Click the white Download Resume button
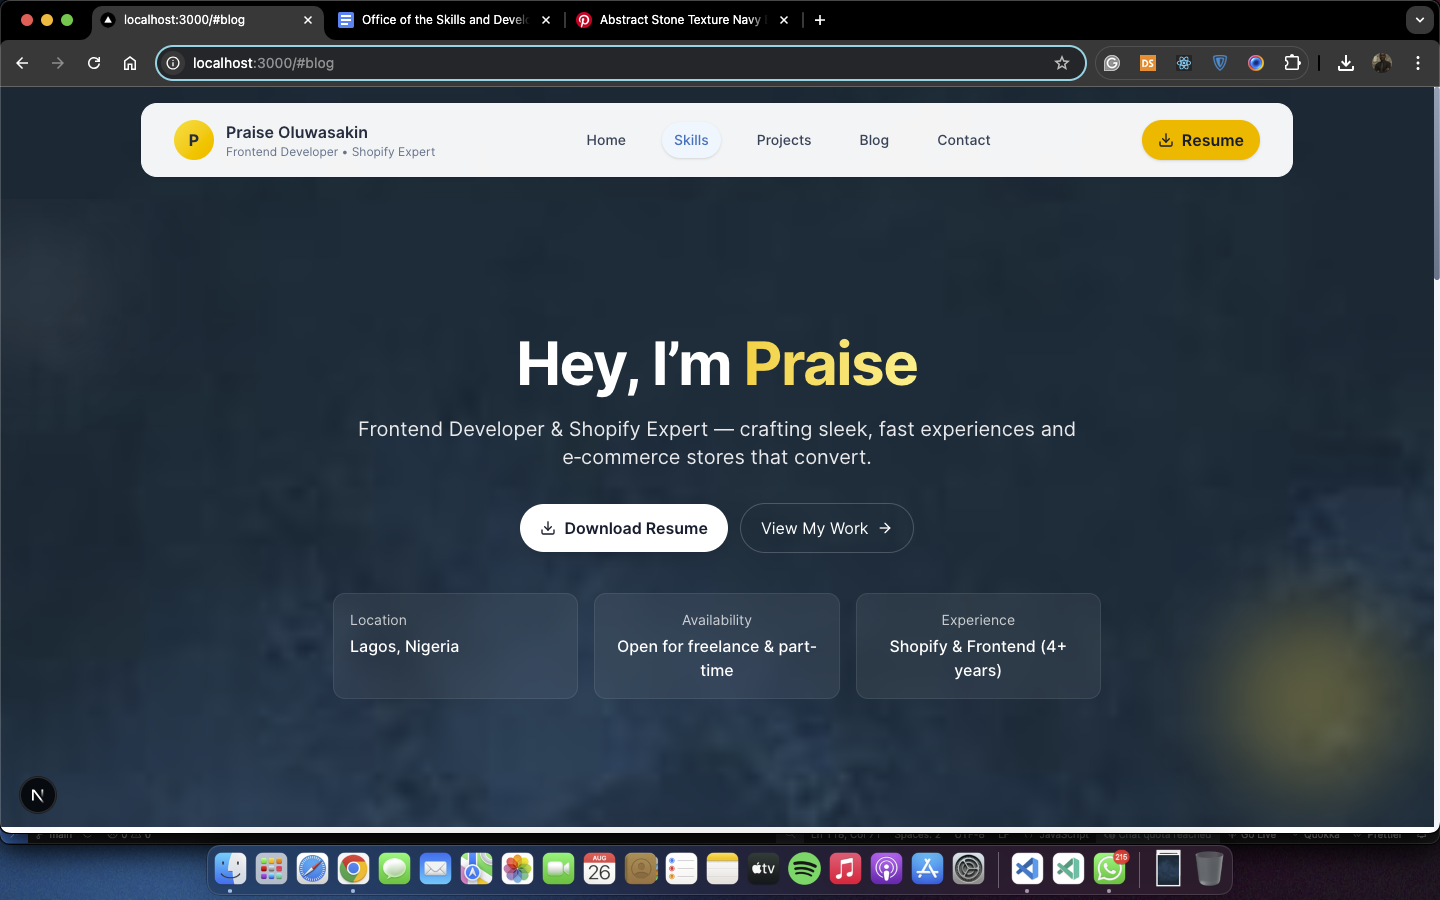1440x900 pixels. [x=624, y=528]
